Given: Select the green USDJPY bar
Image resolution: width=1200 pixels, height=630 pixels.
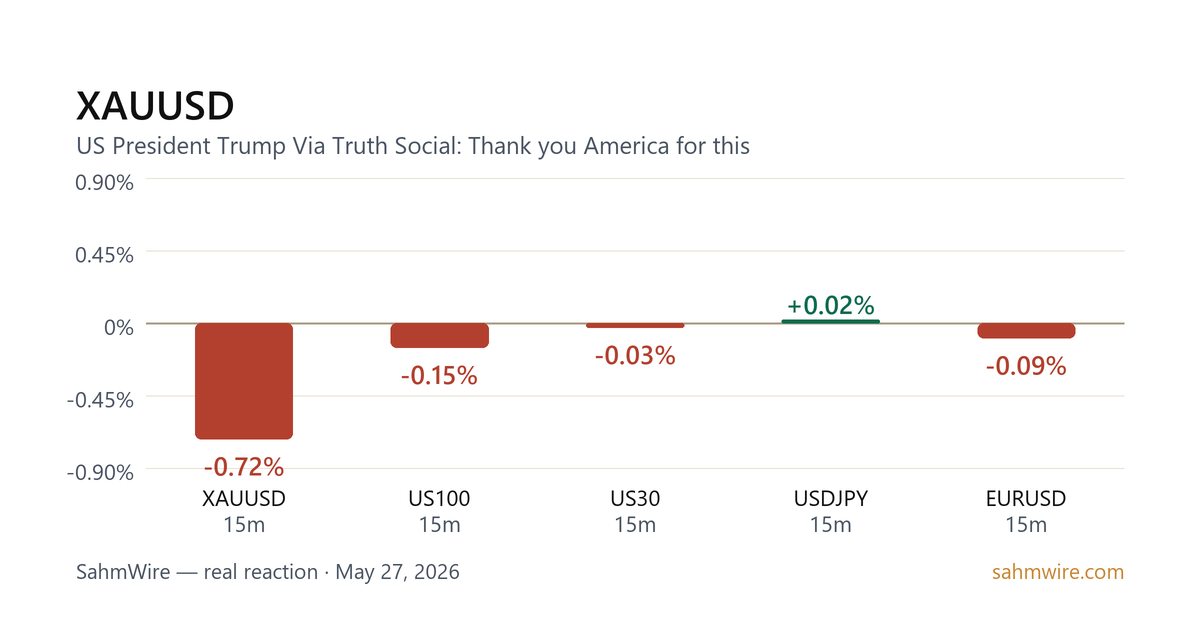Looking at the screenshot, I should point(831,321).
